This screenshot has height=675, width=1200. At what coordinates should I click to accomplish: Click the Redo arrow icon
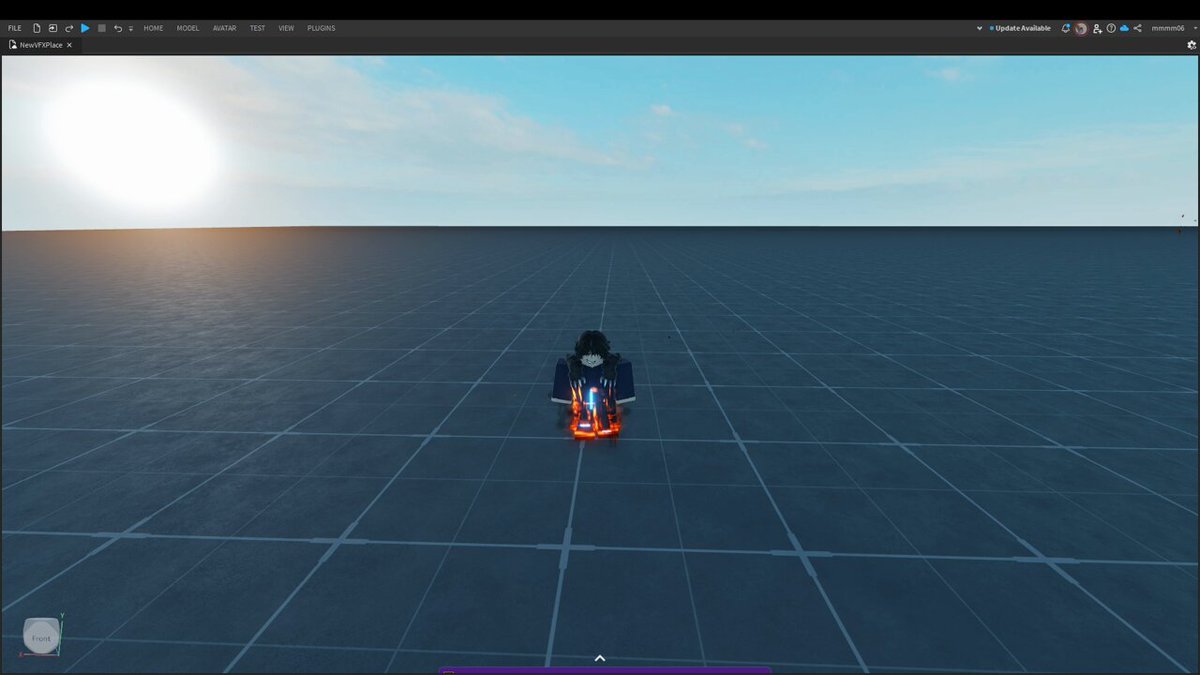point(69,29)
